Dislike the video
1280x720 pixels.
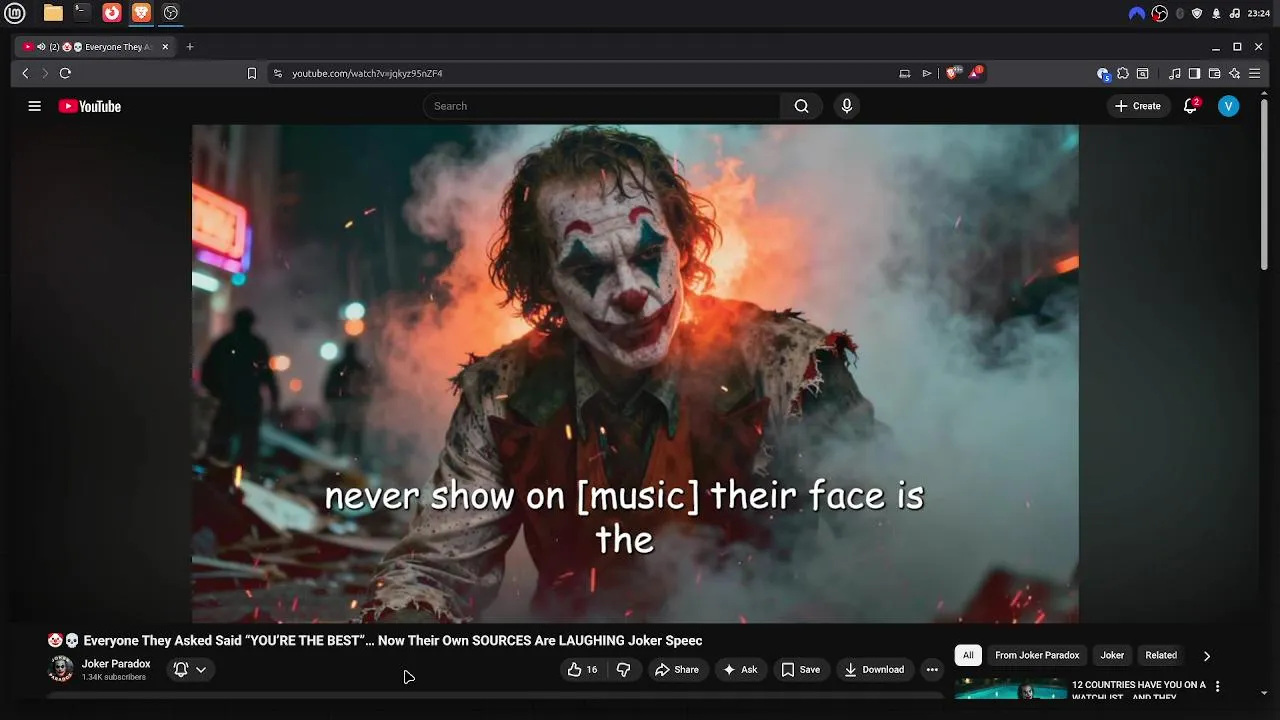pos(623,670)
